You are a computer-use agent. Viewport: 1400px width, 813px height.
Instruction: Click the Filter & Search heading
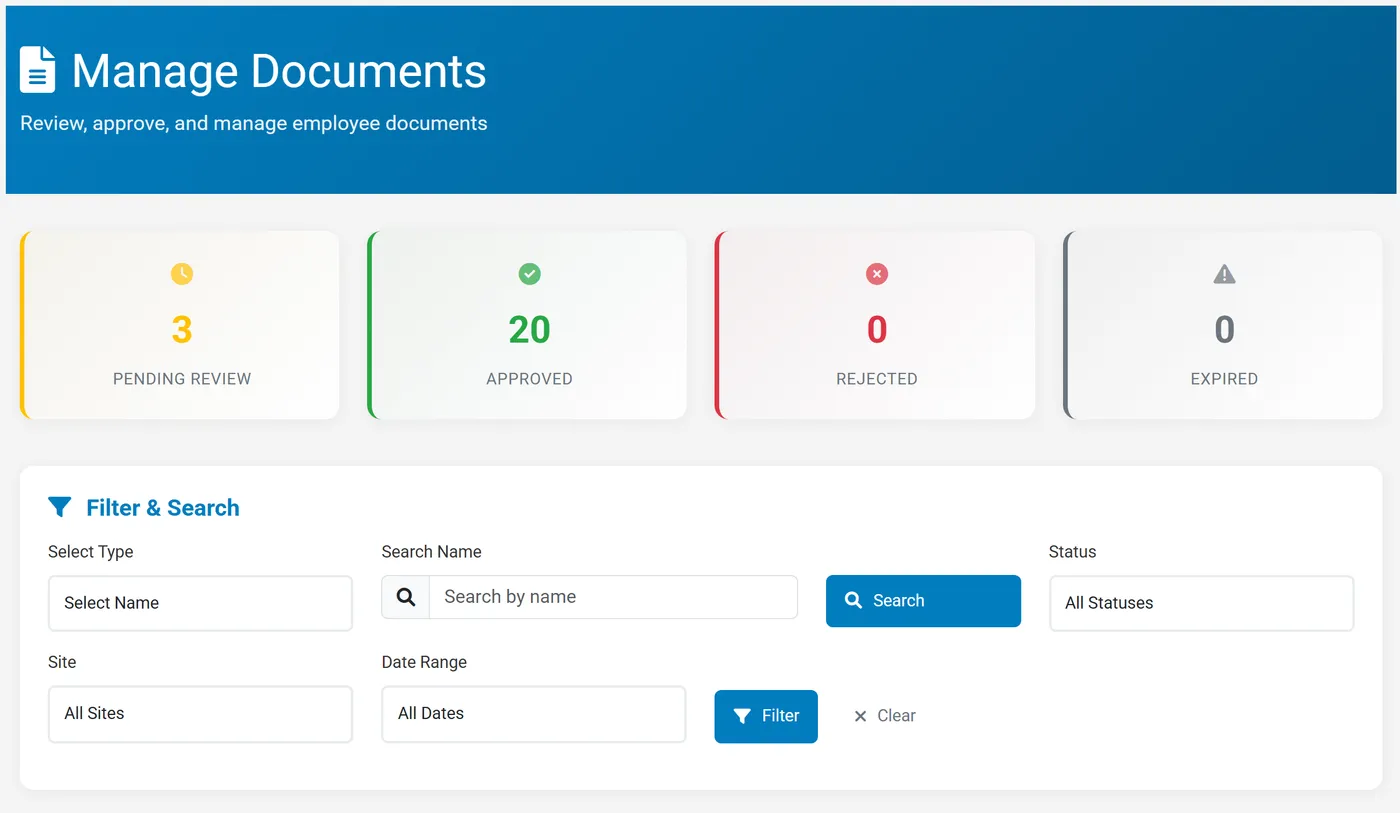pos(163,508)
